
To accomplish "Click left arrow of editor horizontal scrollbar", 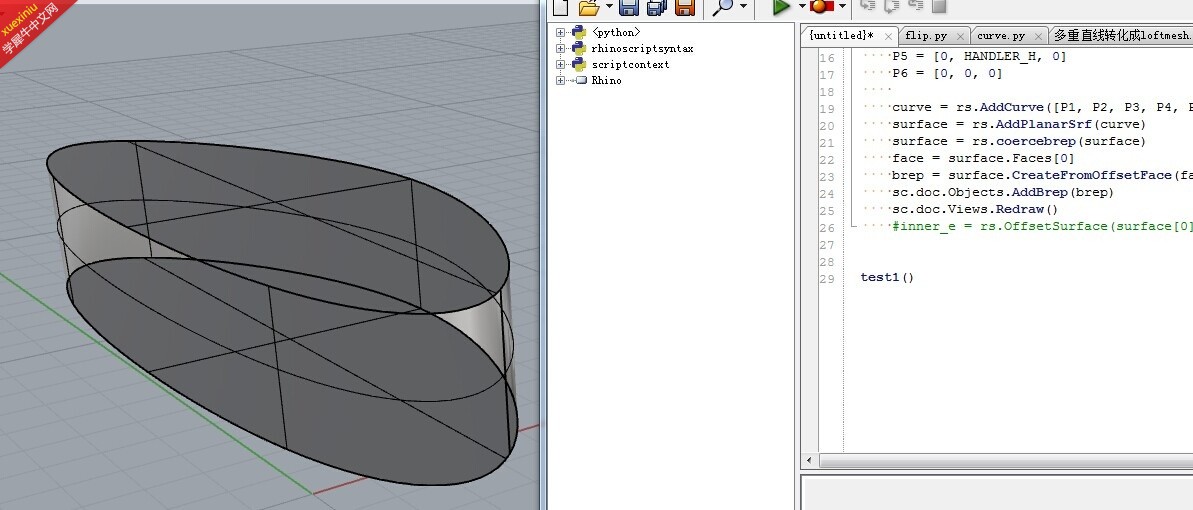I will pyautogui.click(x=809, y=461).
